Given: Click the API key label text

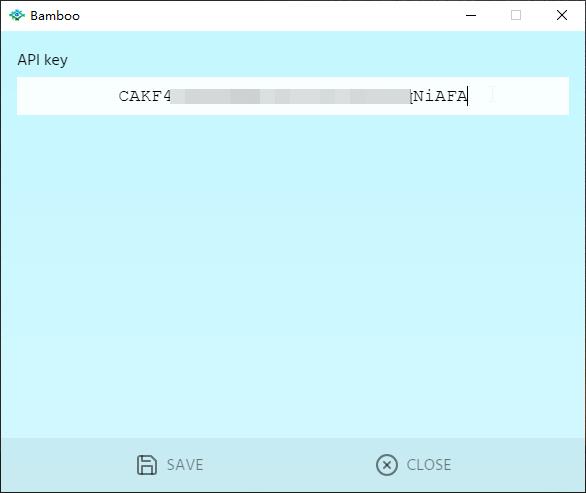Looking at the screenshot, I should coord(43,60).
